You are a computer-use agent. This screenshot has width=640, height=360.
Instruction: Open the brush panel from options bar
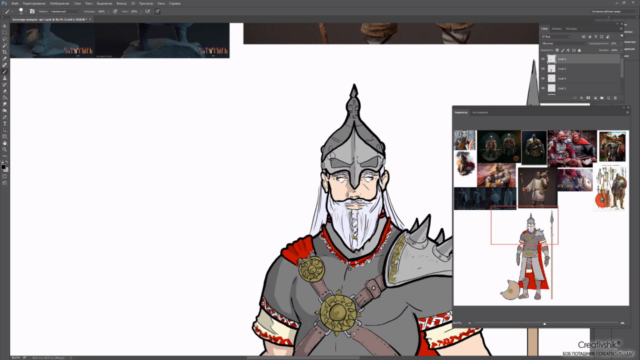point(32,11)
